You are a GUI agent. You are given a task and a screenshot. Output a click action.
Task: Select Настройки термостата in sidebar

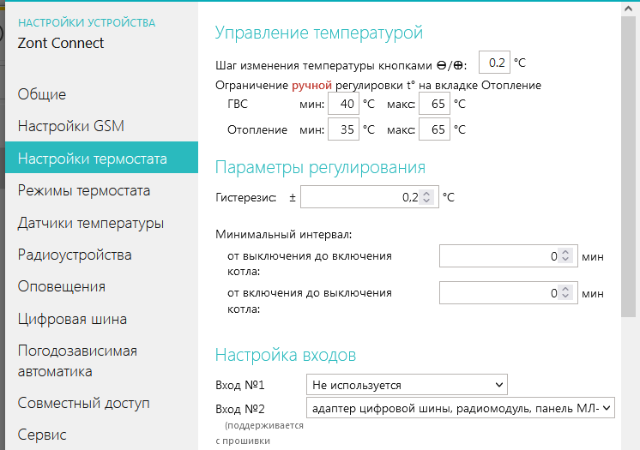tap(92, 158)
